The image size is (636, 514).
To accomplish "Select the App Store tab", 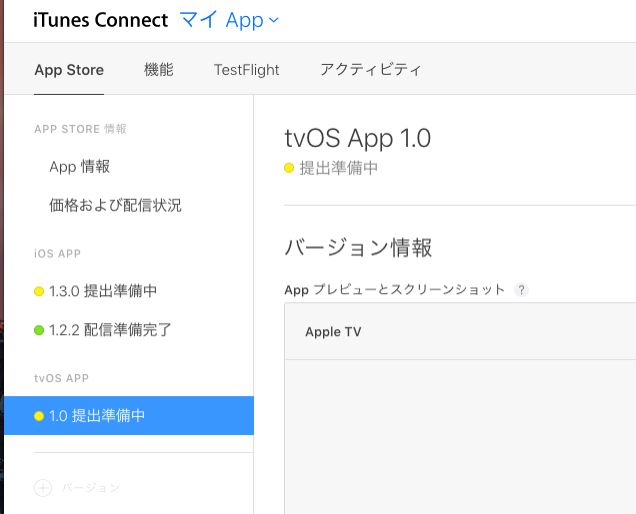I will pyautogui.click(x=69, y=70).
